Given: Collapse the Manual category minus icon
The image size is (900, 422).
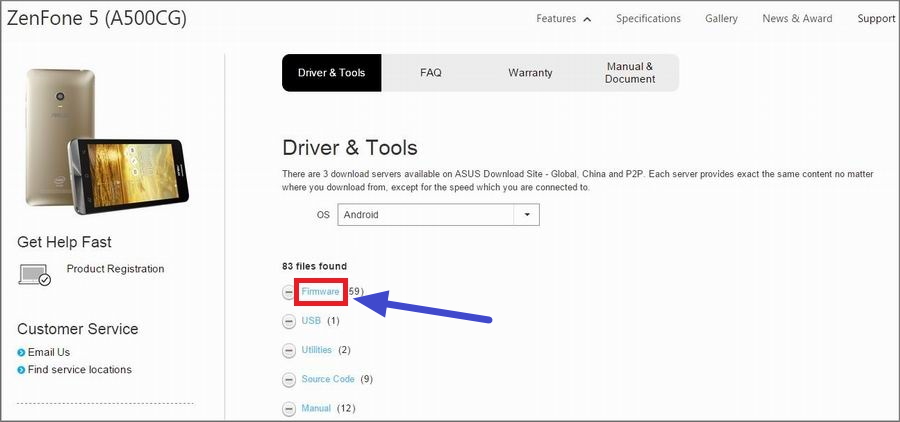Looking at the screenshot, I should 289,409.
